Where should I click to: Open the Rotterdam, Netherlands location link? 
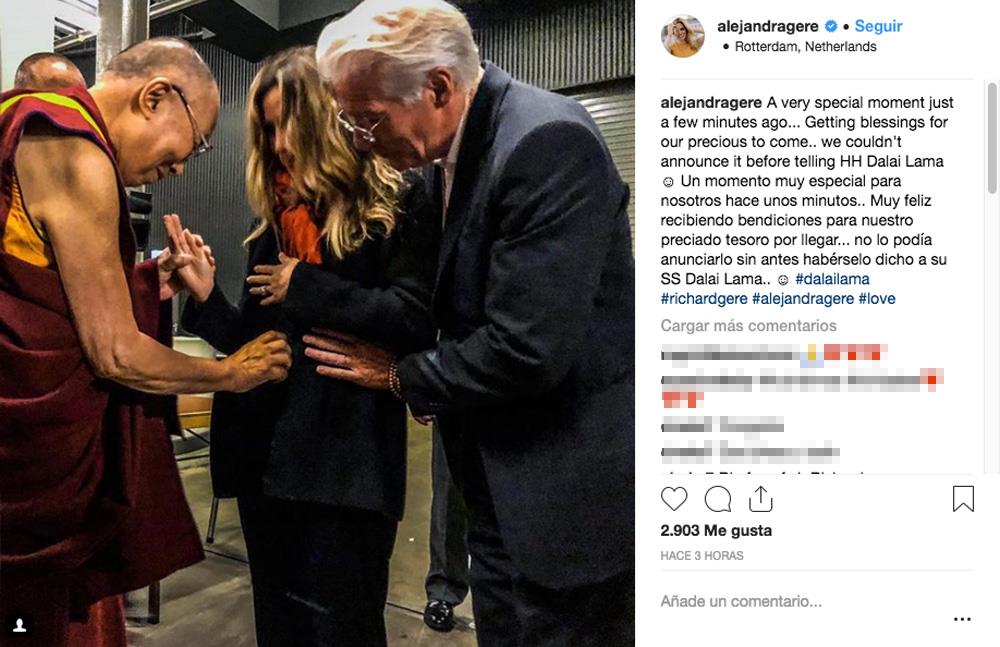(805, 47)
